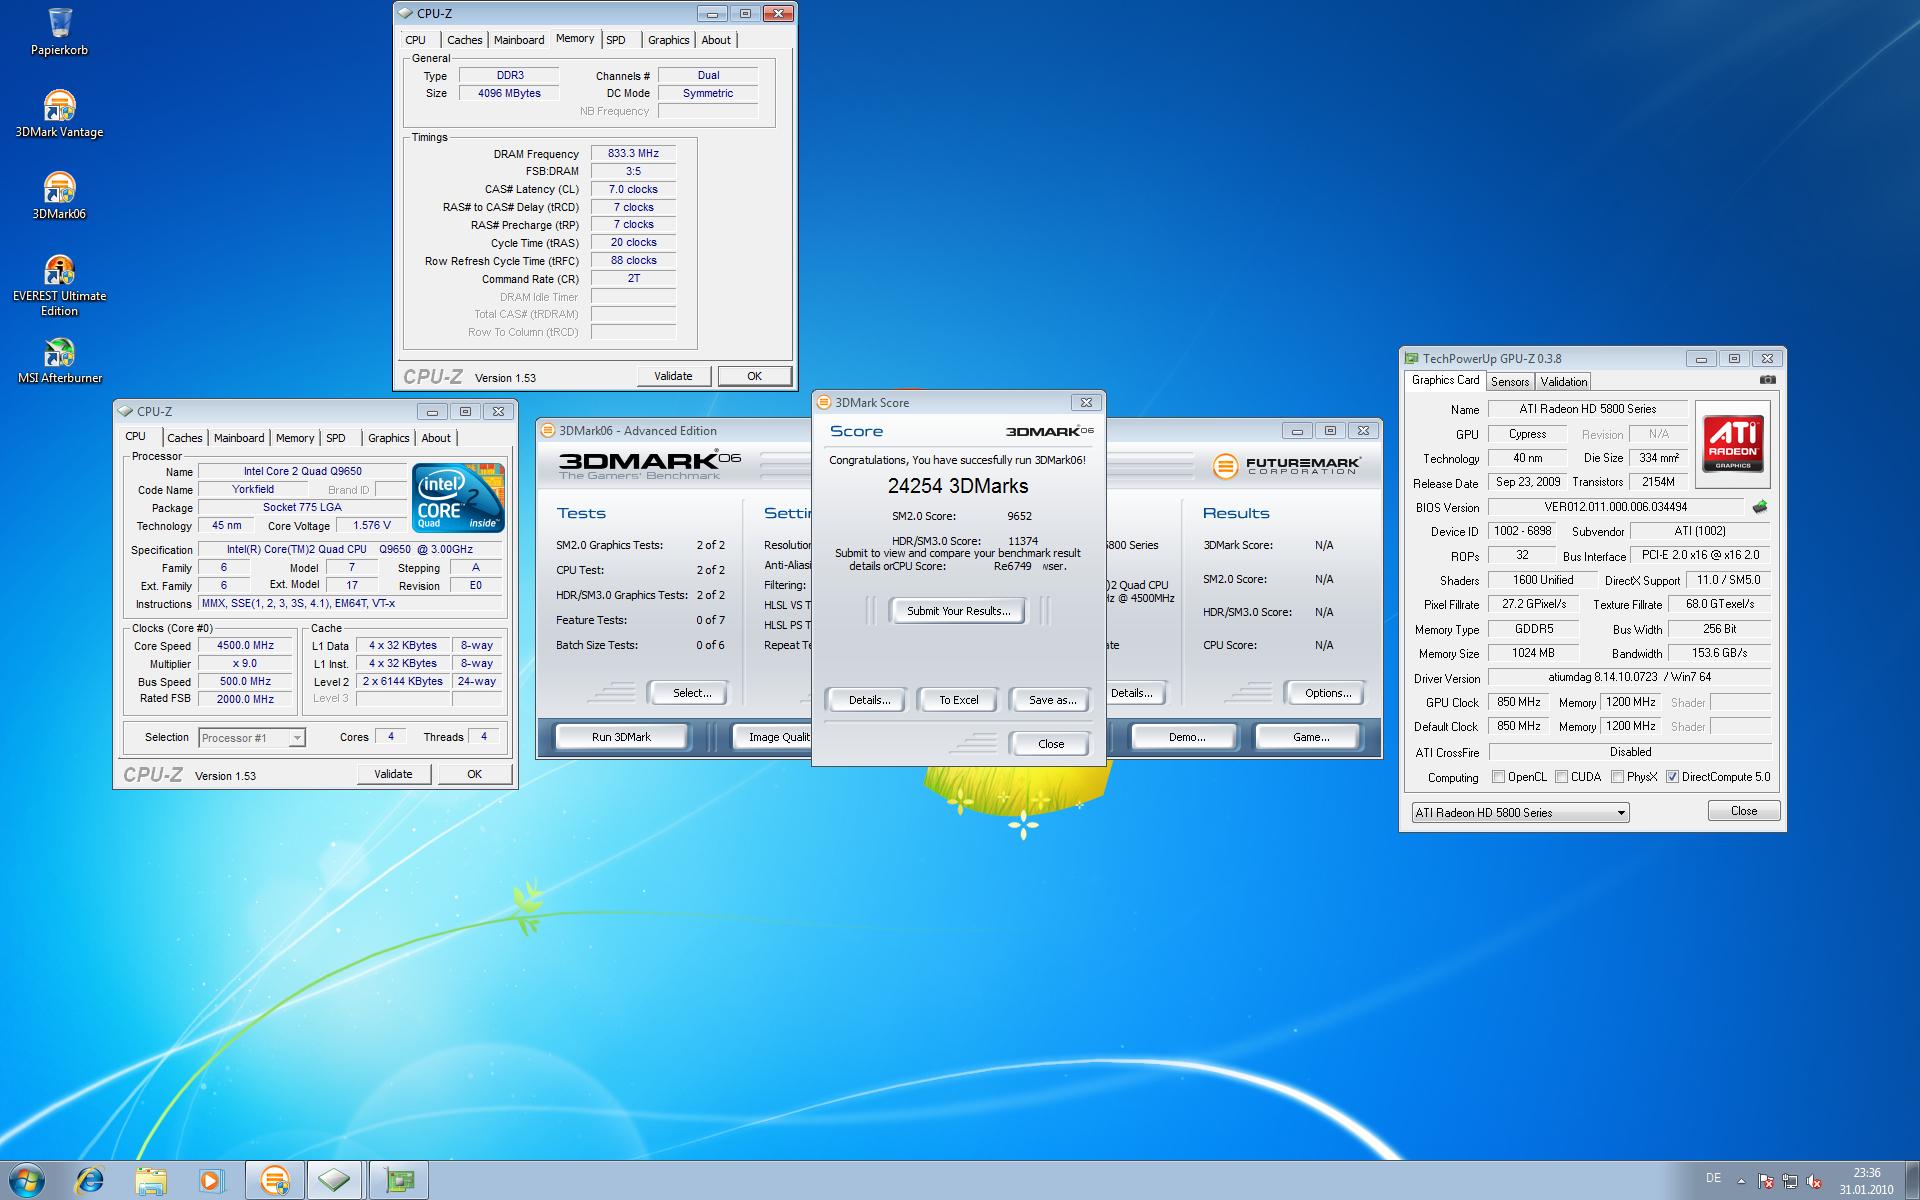Click Options button under Results
Image resolution: width=1920 pixels, height=1200 pixels.
coord(1327,693)
